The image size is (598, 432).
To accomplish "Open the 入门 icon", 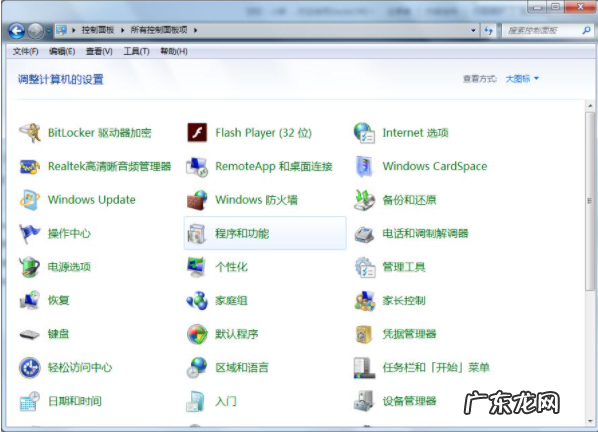I will tap(196, 401).
